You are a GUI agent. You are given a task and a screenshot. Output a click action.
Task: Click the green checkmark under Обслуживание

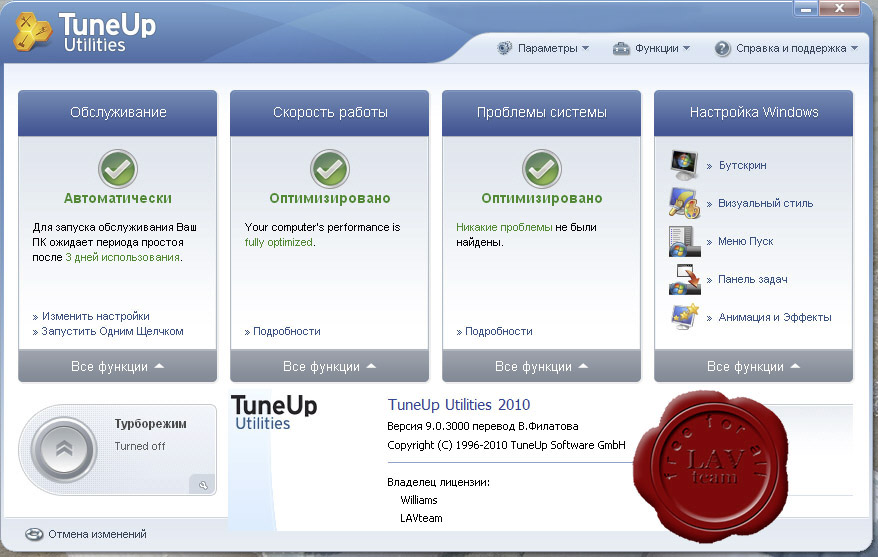point(118,168)
